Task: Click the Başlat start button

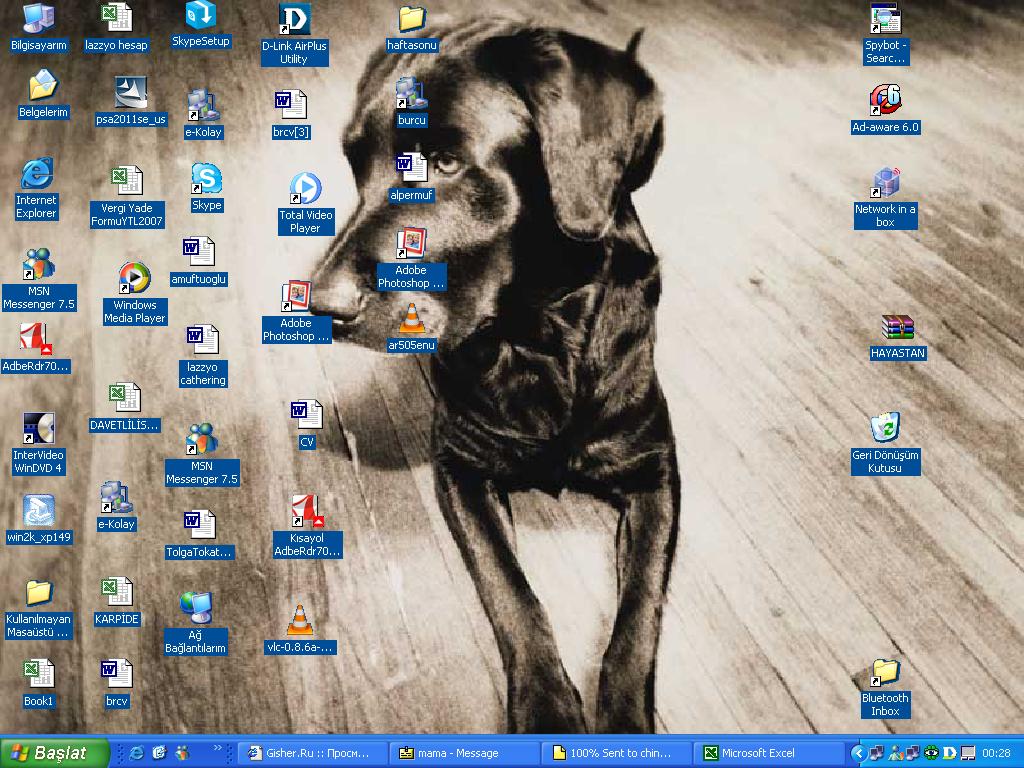Action: [55, 753]
